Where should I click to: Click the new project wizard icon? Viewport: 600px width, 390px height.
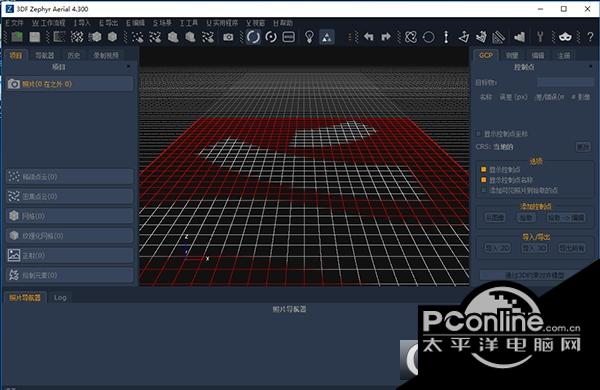59,37
